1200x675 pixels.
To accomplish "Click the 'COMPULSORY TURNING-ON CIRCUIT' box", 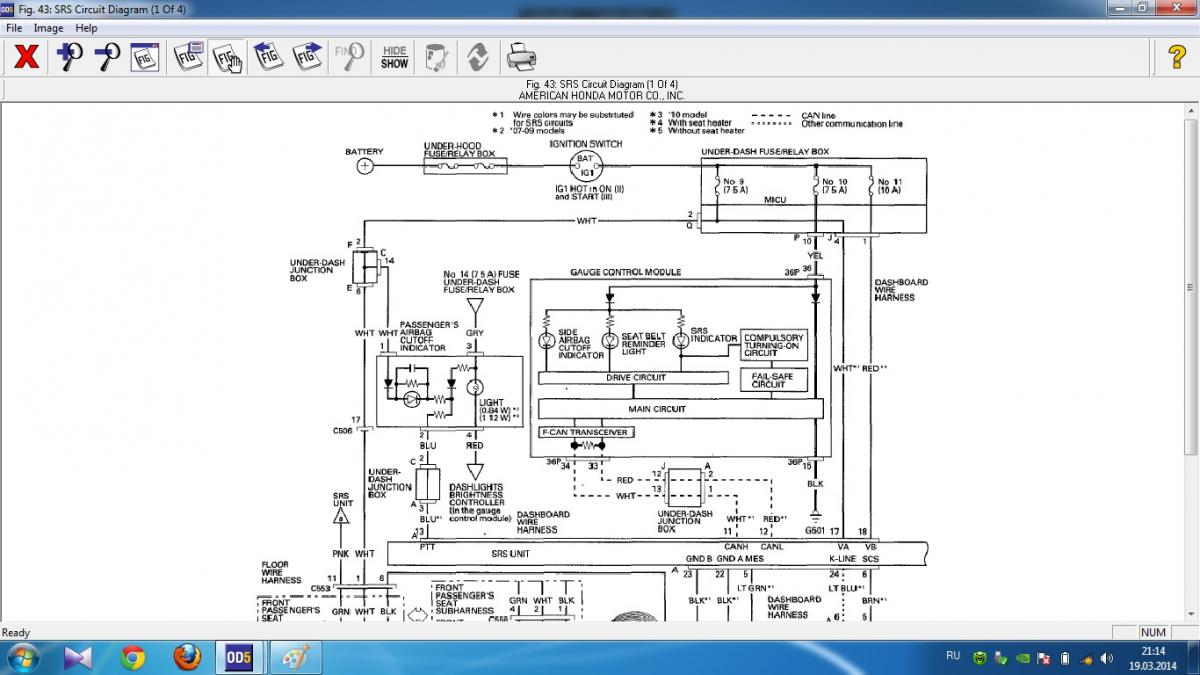I will (x=773, y=346).
